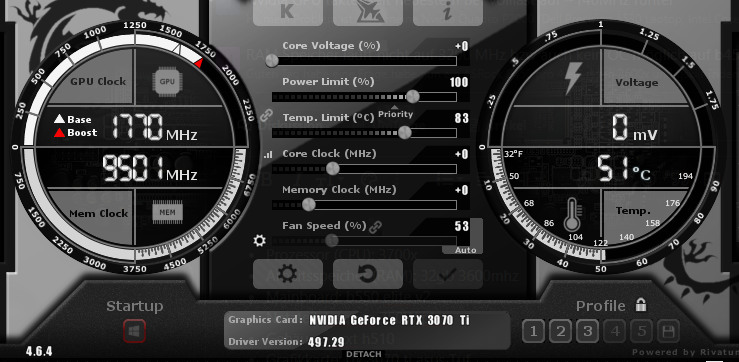Click the DETACH label at the bottom
This screenshot has width=739, height=362.
pyautogui.click(x=364, y=354)
